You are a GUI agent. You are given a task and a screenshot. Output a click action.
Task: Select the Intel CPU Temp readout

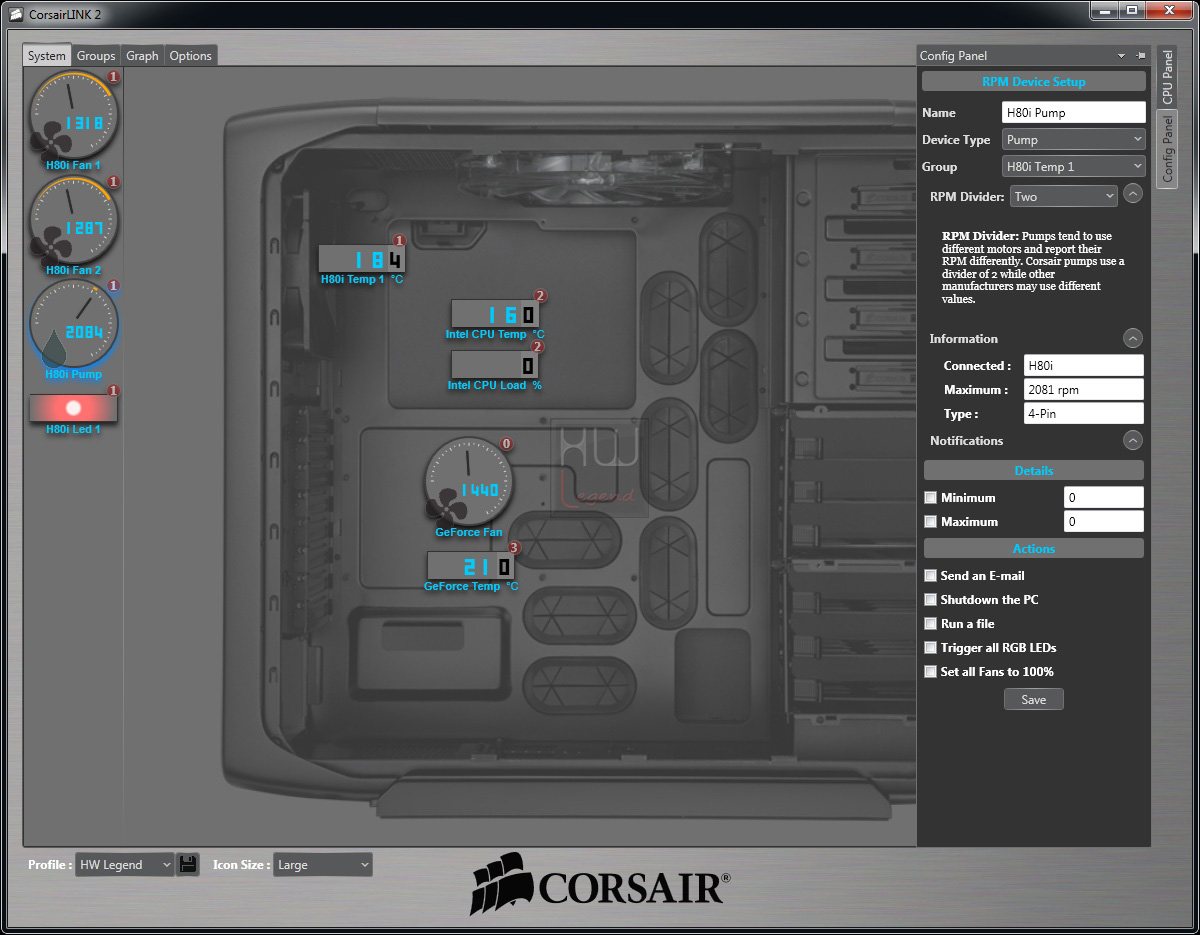(x=495, y=314)
